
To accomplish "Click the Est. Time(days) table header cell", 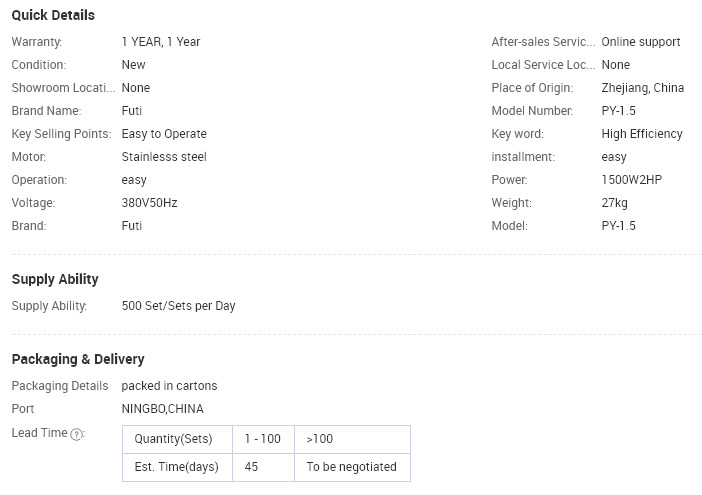I will pyautogui.click(x=177, y=467).
